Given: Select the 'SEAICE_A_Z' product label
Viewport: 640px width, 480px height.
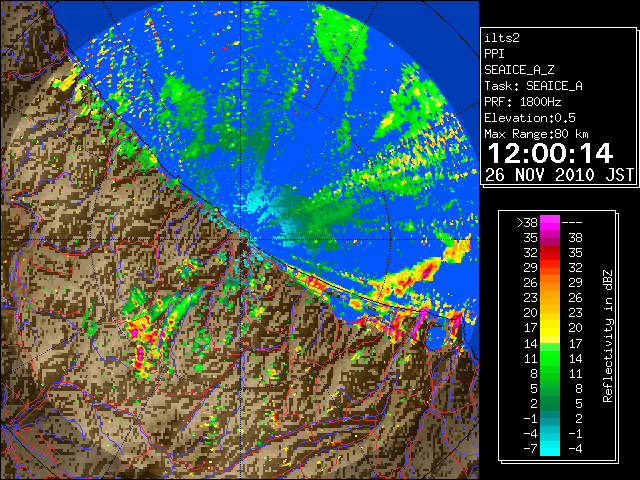Looking at the screenshot, I should (x=519, y=70).
